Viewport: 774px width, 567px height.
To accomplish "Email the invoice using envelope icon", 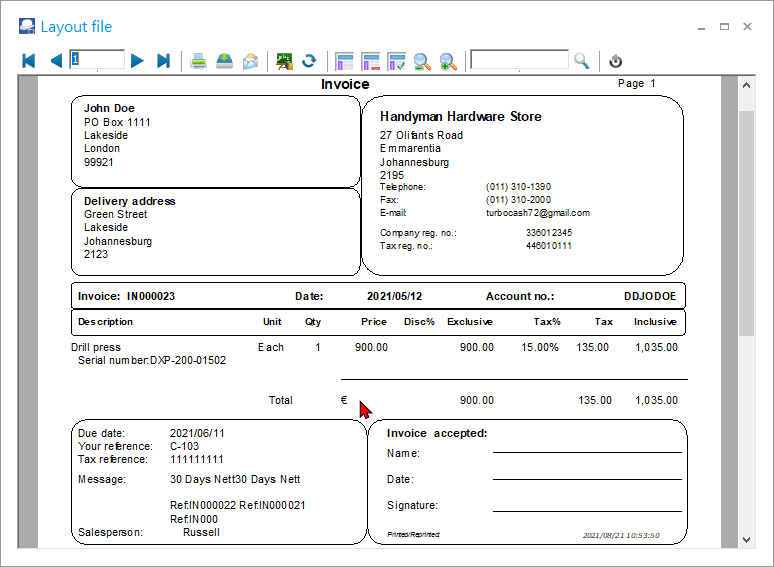I will point(250,61).
